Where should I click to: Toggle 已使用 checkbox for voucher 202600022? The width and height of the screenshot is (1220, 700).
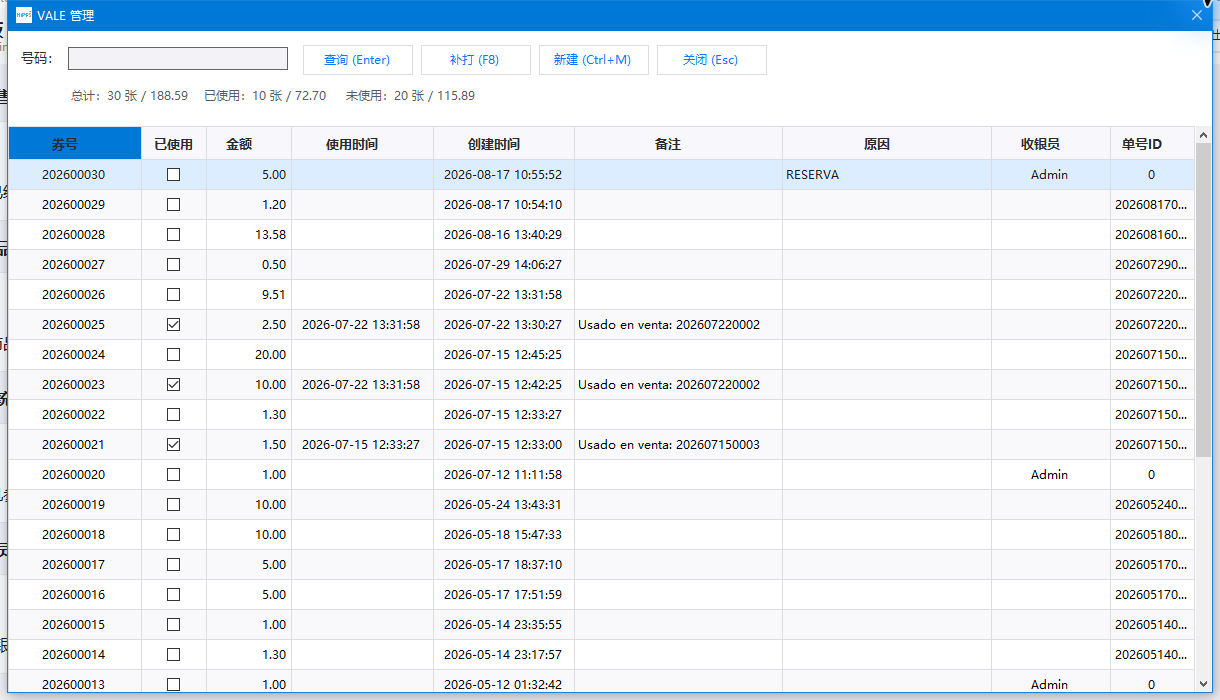tap(174, 415)
